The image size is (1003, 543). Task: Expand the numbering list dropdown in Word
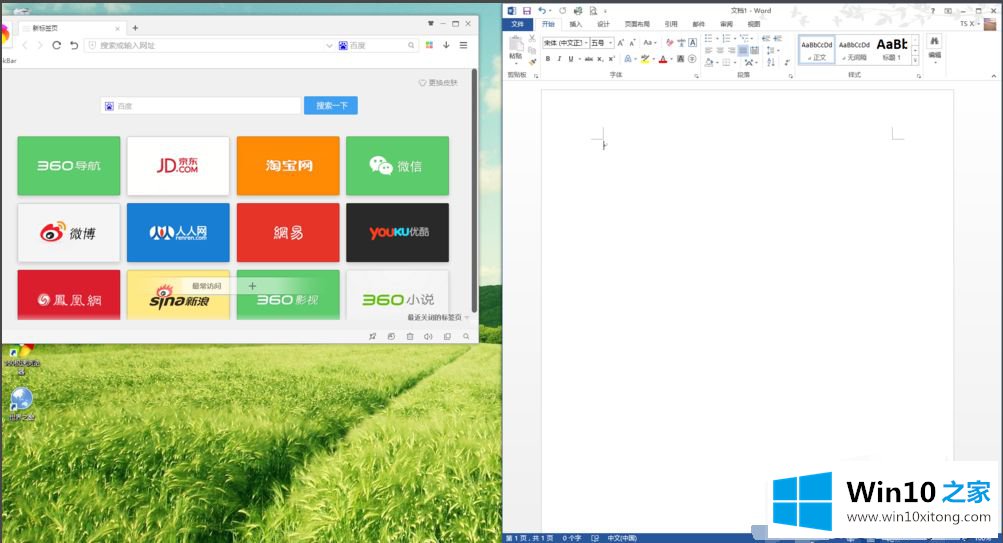click(x=734, y=39)
